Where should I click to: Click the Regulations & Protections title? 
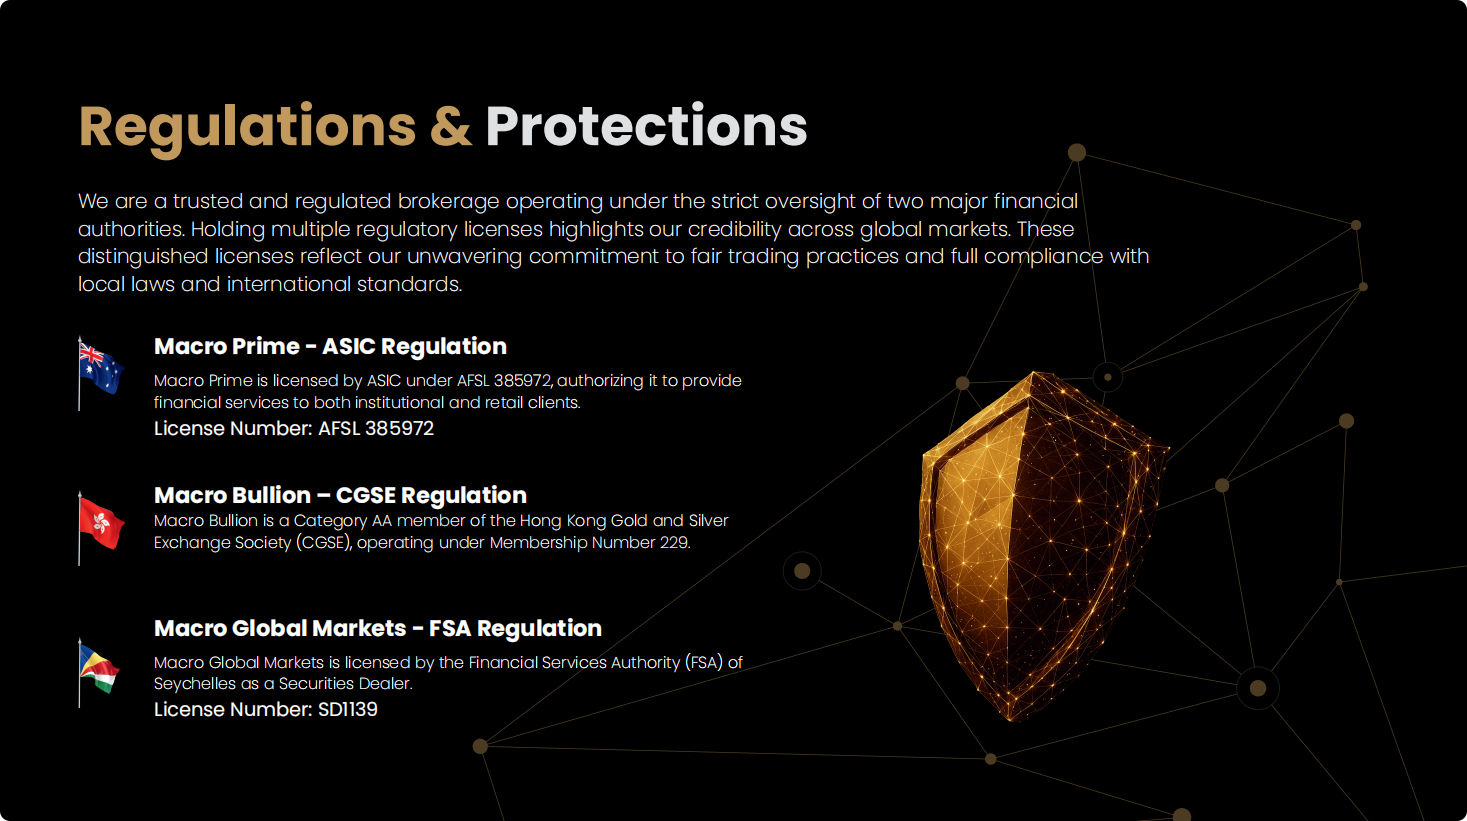click(443, 127)
